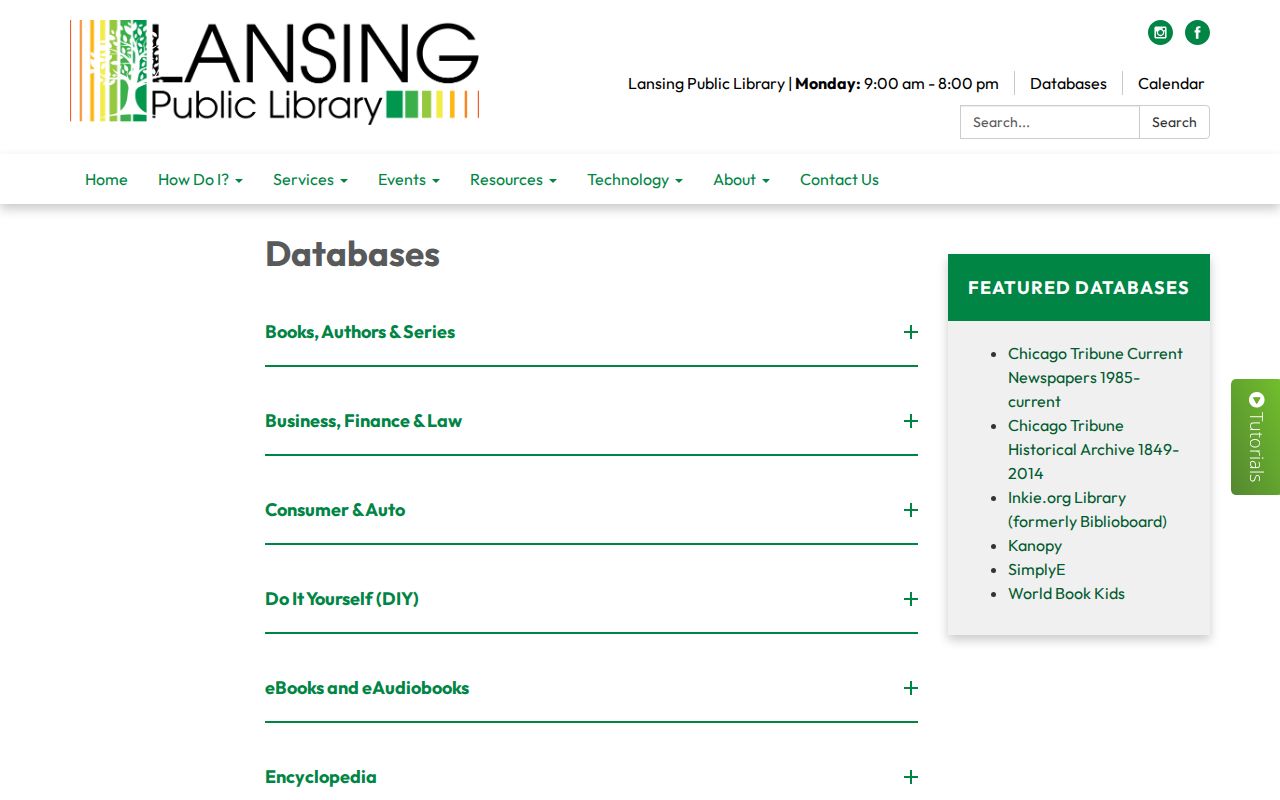1280x800 pixels.
Task: Go to the Home page
Action: pos(106,180)
